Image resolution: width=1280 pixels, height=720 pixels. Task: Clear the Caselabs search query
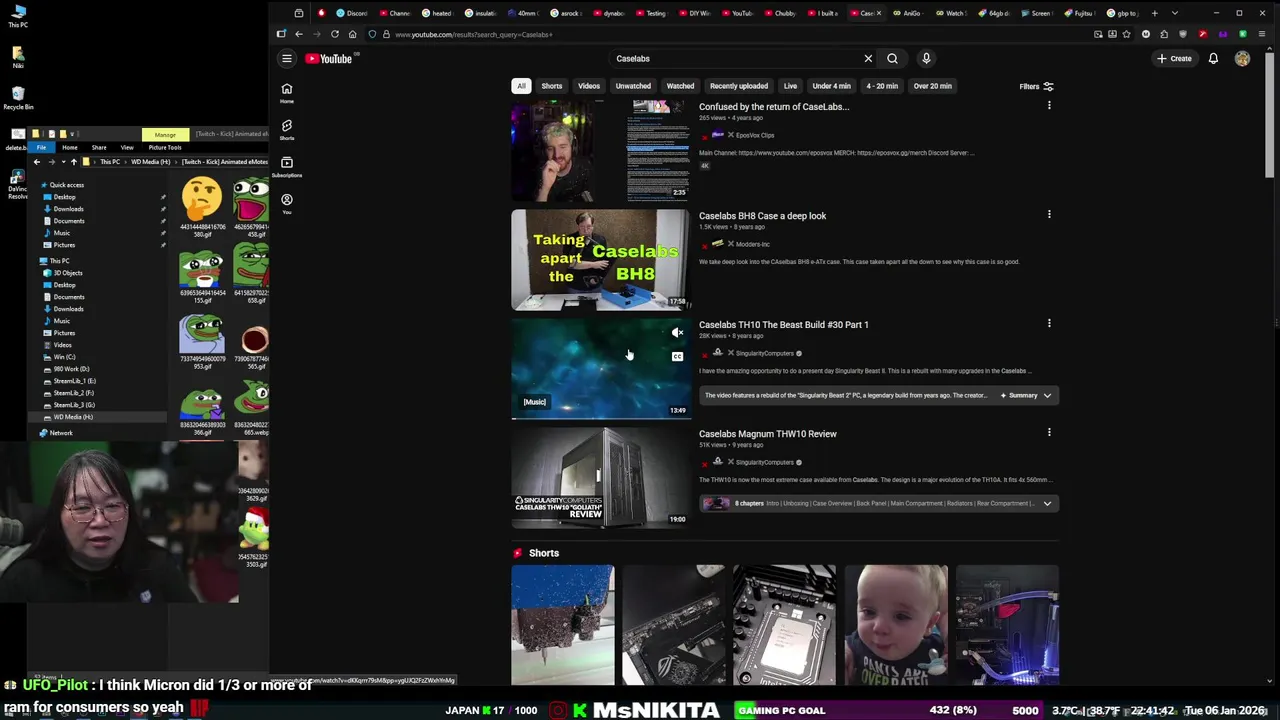(868, 58)
